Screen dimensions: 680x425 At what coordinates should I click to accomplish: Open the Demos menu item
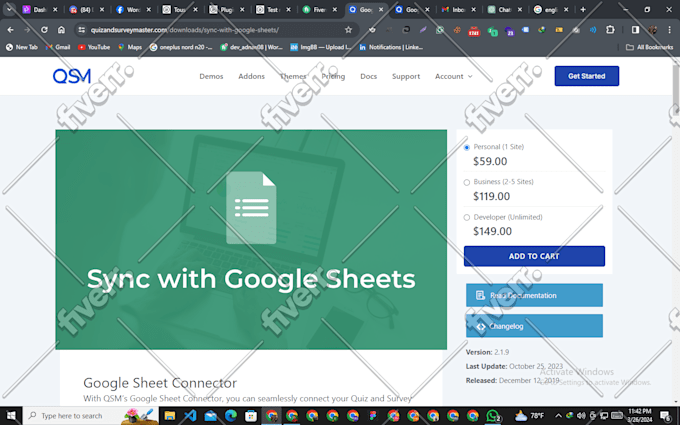pyautogui.click(x=211, y=76)
